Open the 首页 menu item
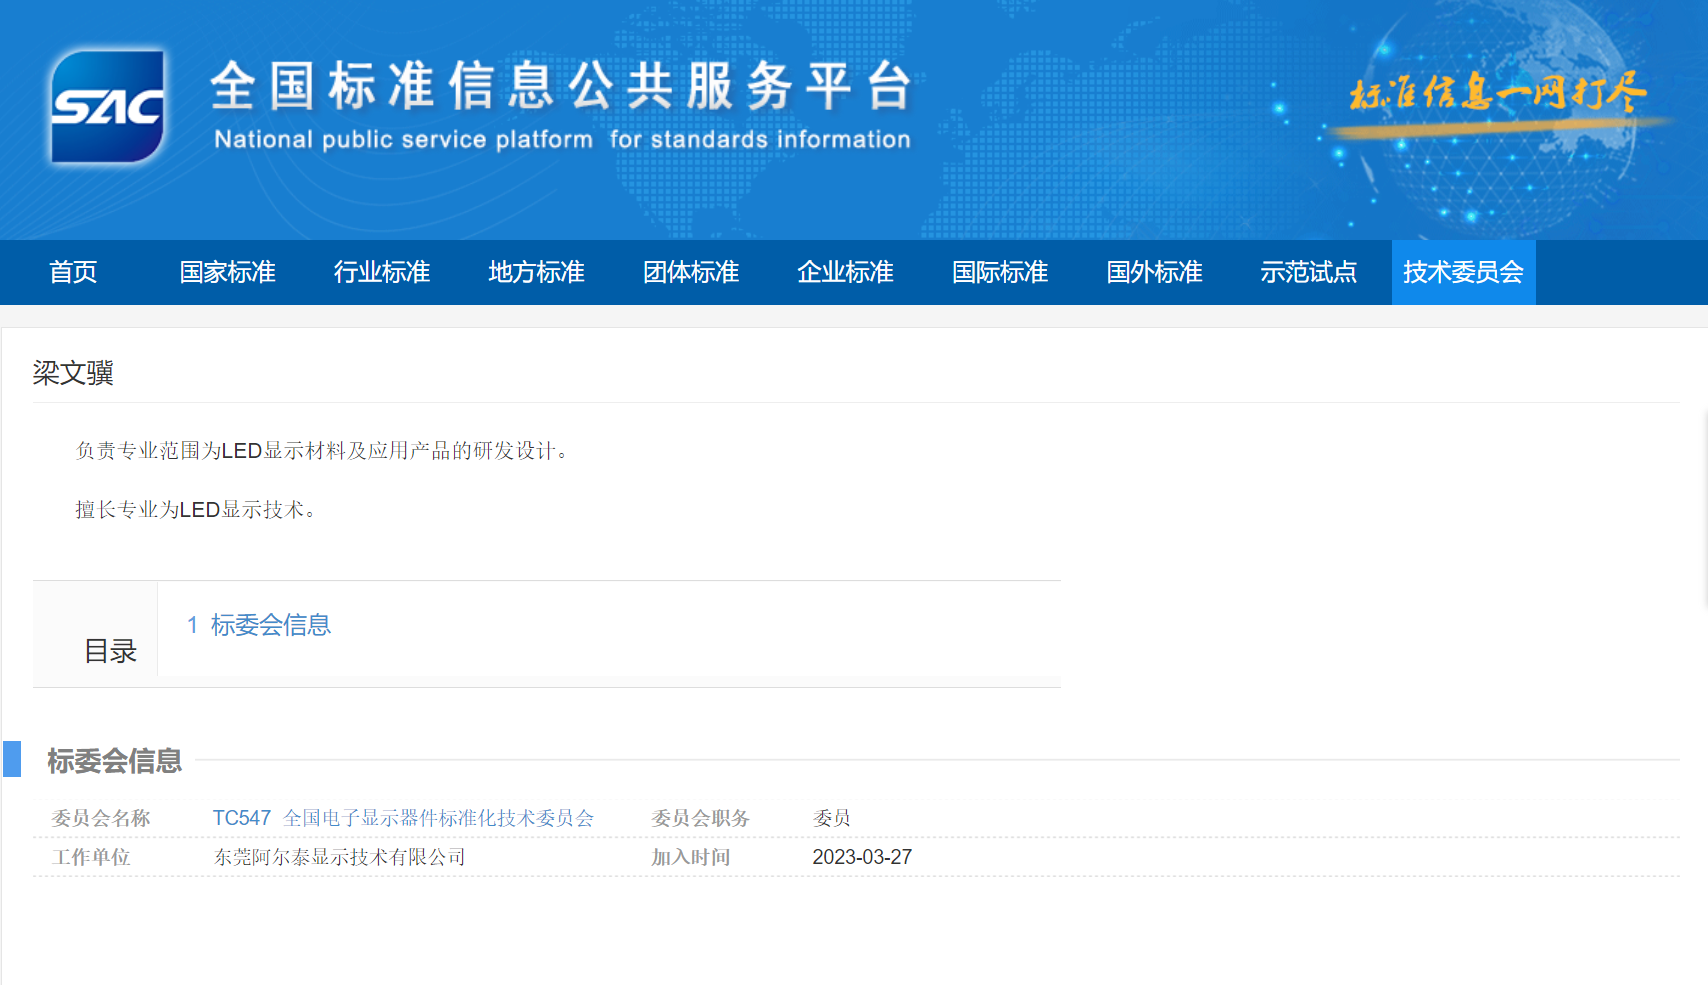The image size is (1708, 985). coord(73,272)
